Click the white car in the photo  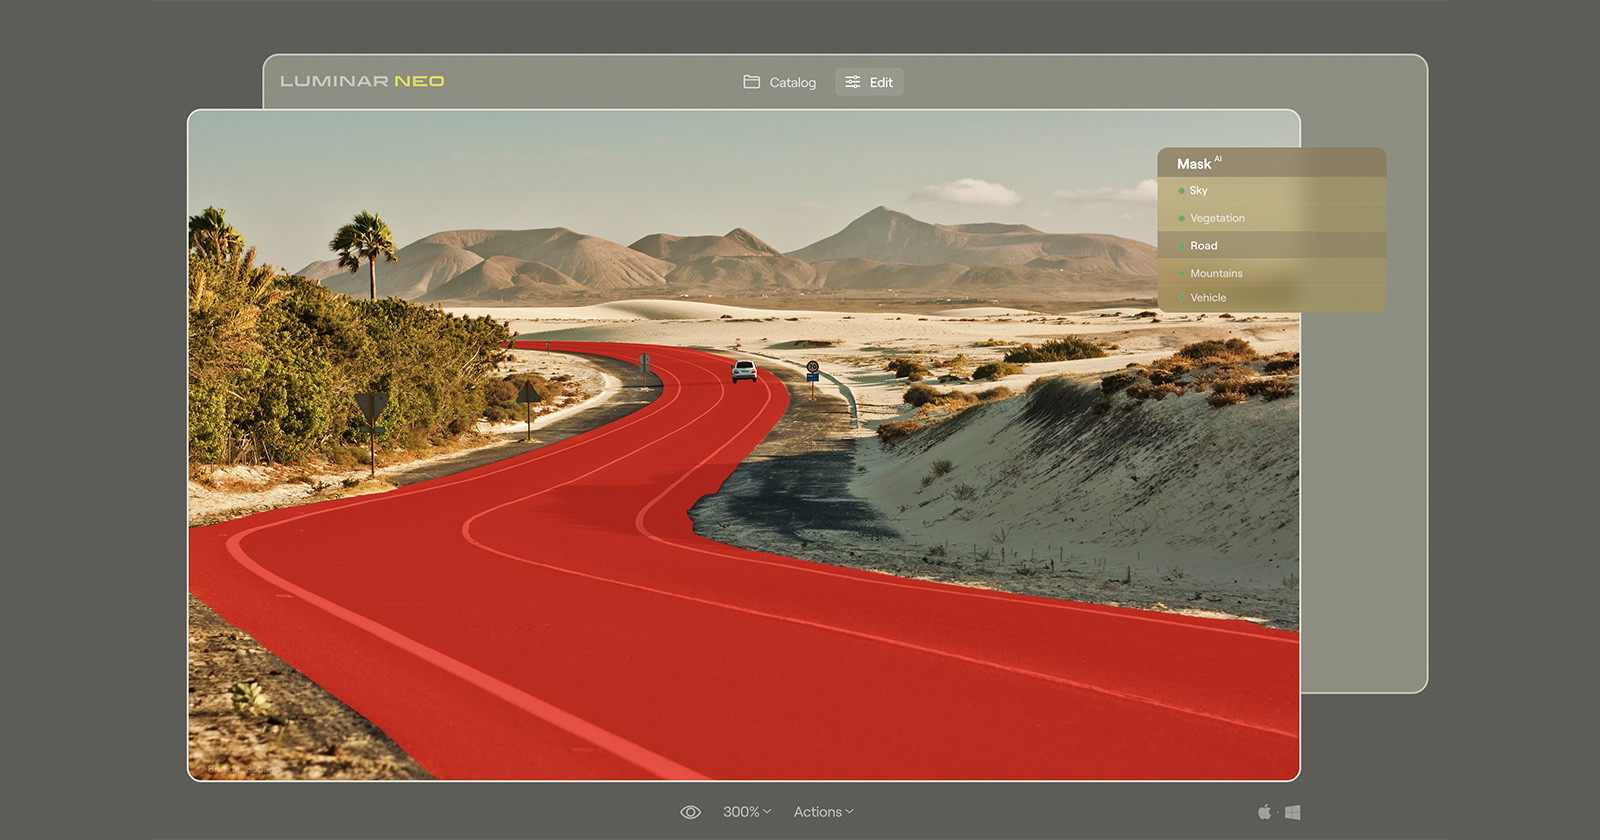744,371
